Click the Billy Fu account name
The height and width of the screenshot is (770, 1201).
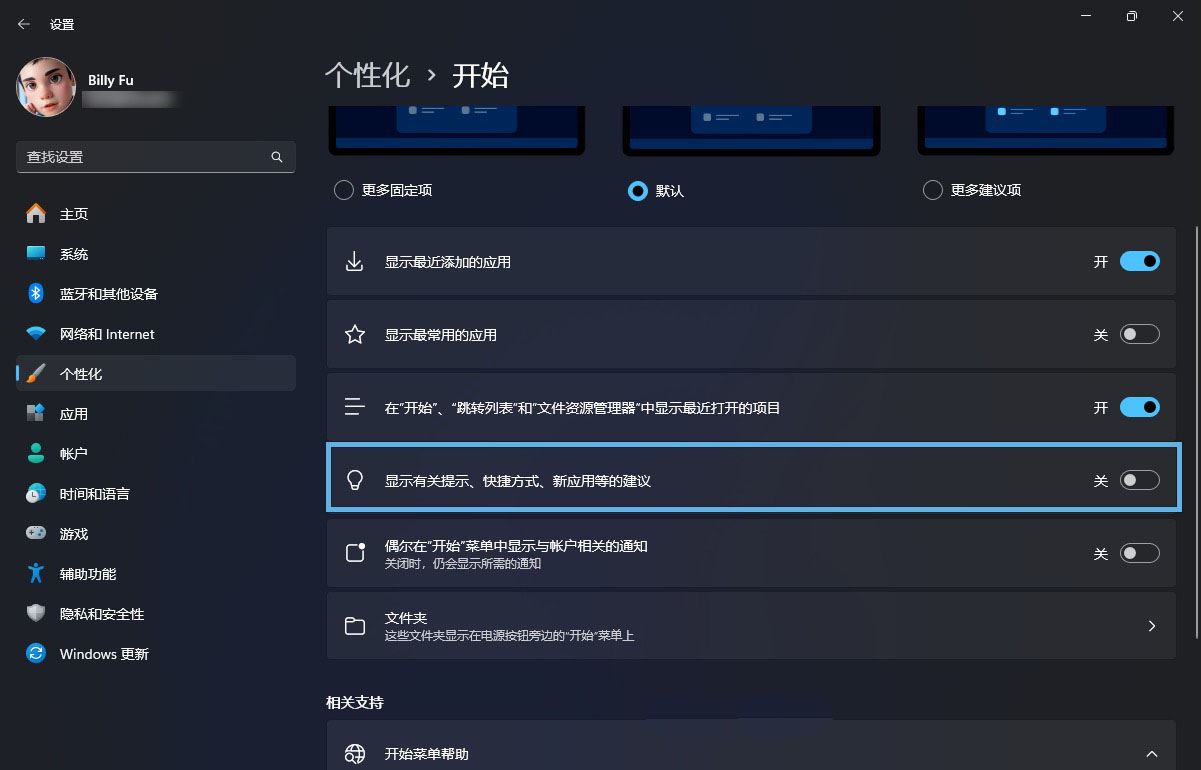pyautogui.click(x=111, y=80)
